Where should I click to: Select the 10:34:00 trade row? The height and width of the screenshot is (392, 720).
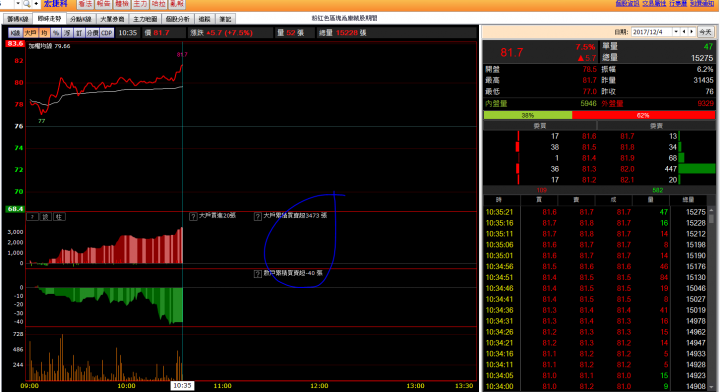[x=596, y=386]
